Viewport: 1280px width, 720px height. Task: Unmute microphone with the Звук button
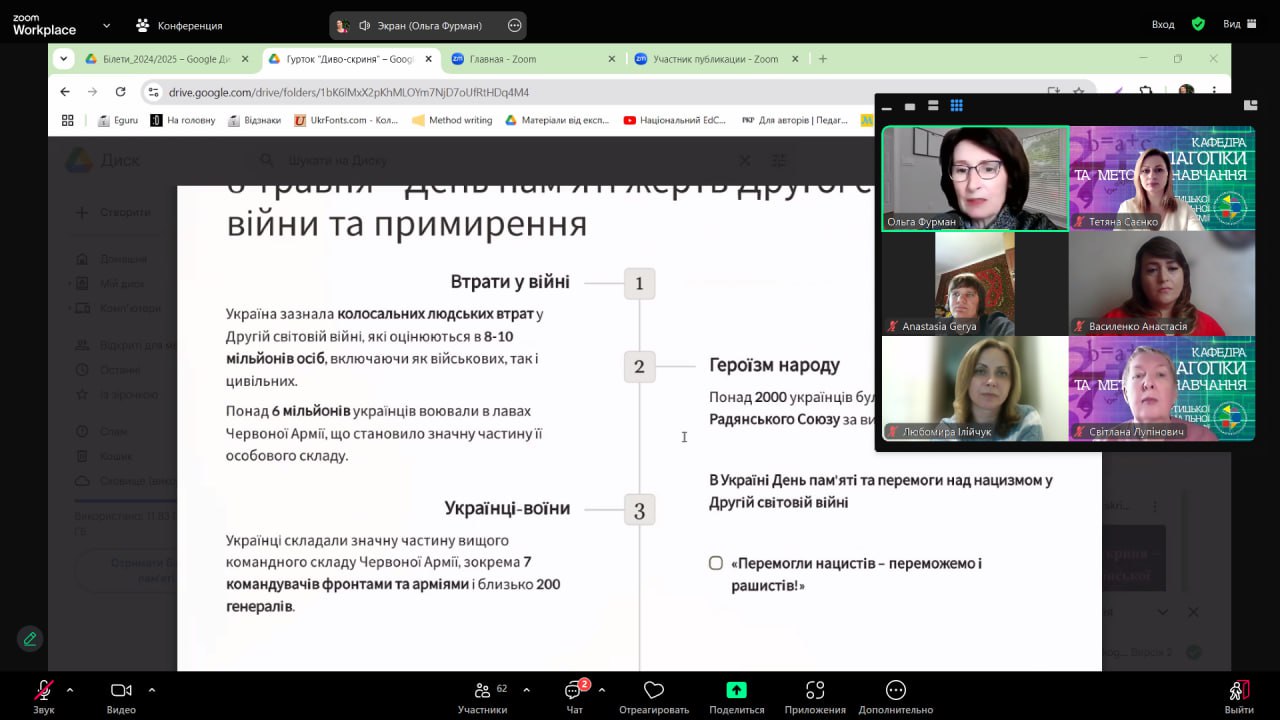(43, 691)
